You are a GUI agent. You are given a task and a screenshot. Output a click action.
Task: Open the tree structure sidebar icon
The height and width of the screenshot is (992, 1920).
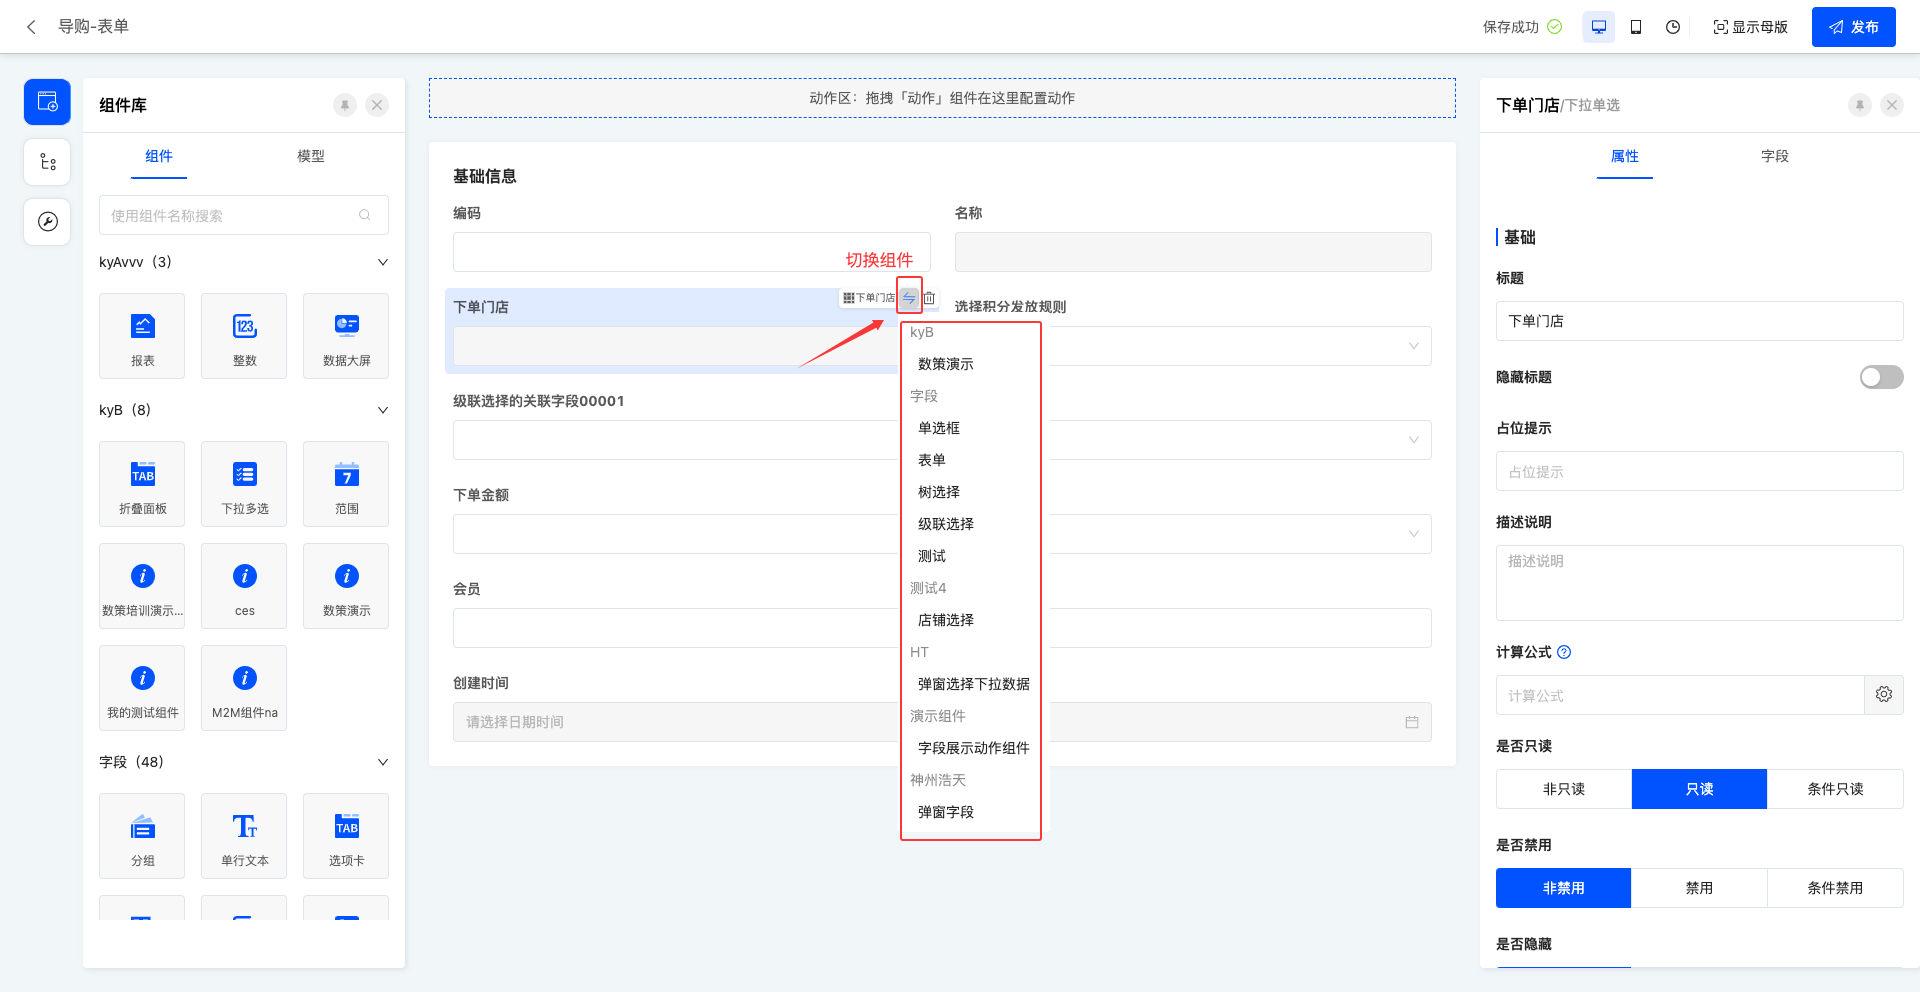pos(47,162)
